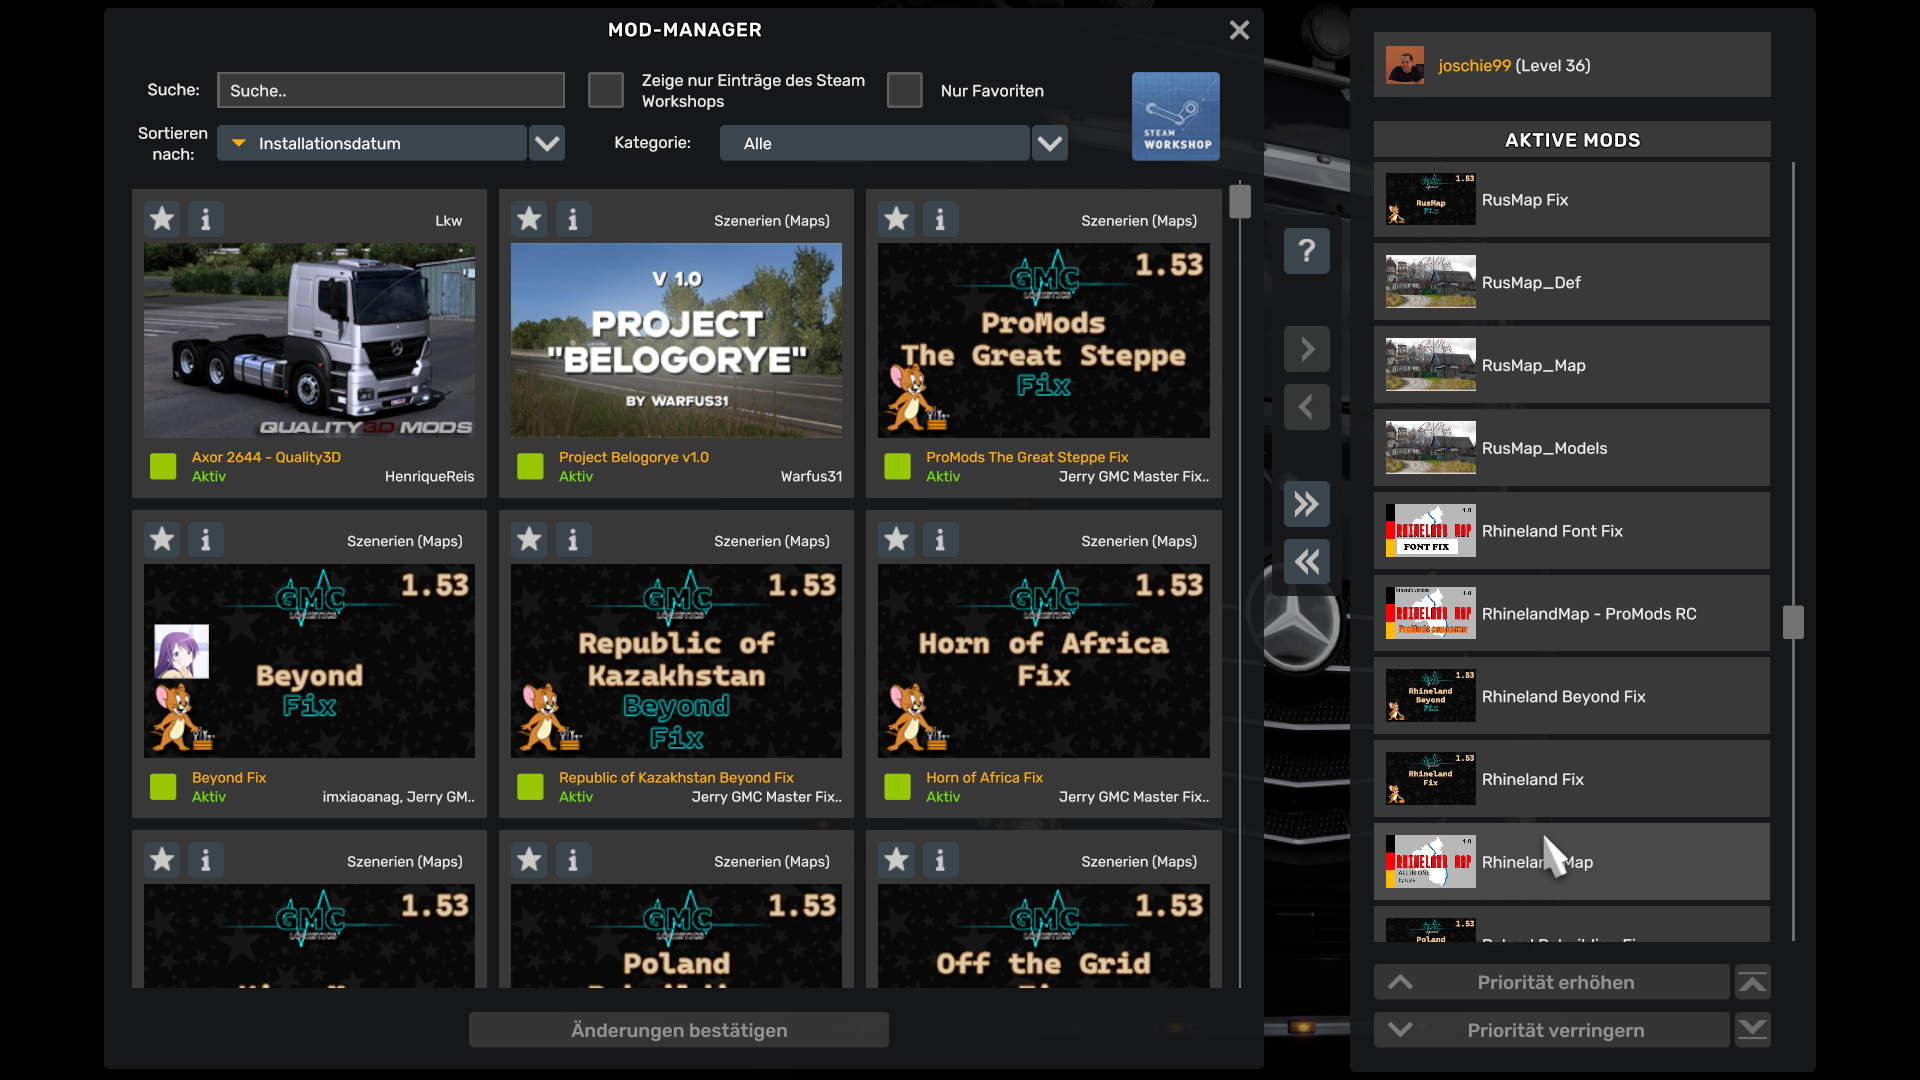This screenshot has width=1920, height=1080.
Task: Select Rhineland Beyond Fix active mod
Action: click(1572, 697)
